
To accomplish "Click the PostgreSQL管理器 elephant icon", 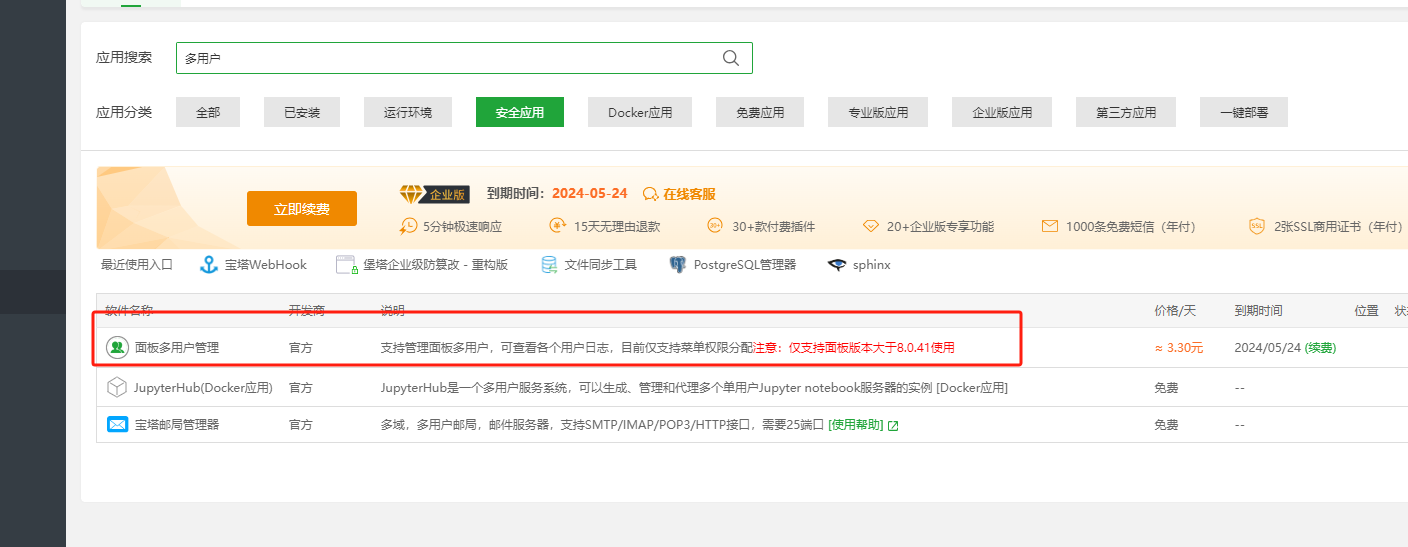I will point(678,265).
